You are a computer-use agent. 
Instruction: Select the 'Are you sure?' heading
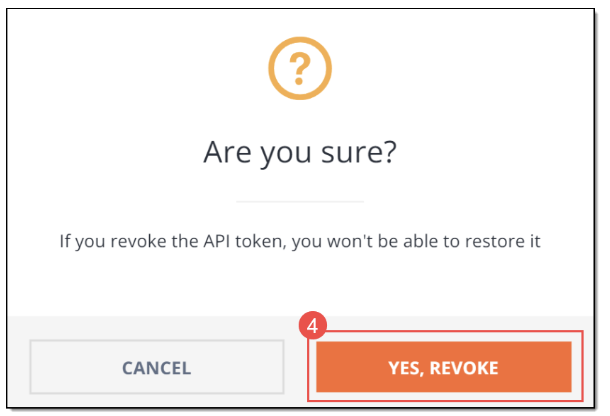300,153
